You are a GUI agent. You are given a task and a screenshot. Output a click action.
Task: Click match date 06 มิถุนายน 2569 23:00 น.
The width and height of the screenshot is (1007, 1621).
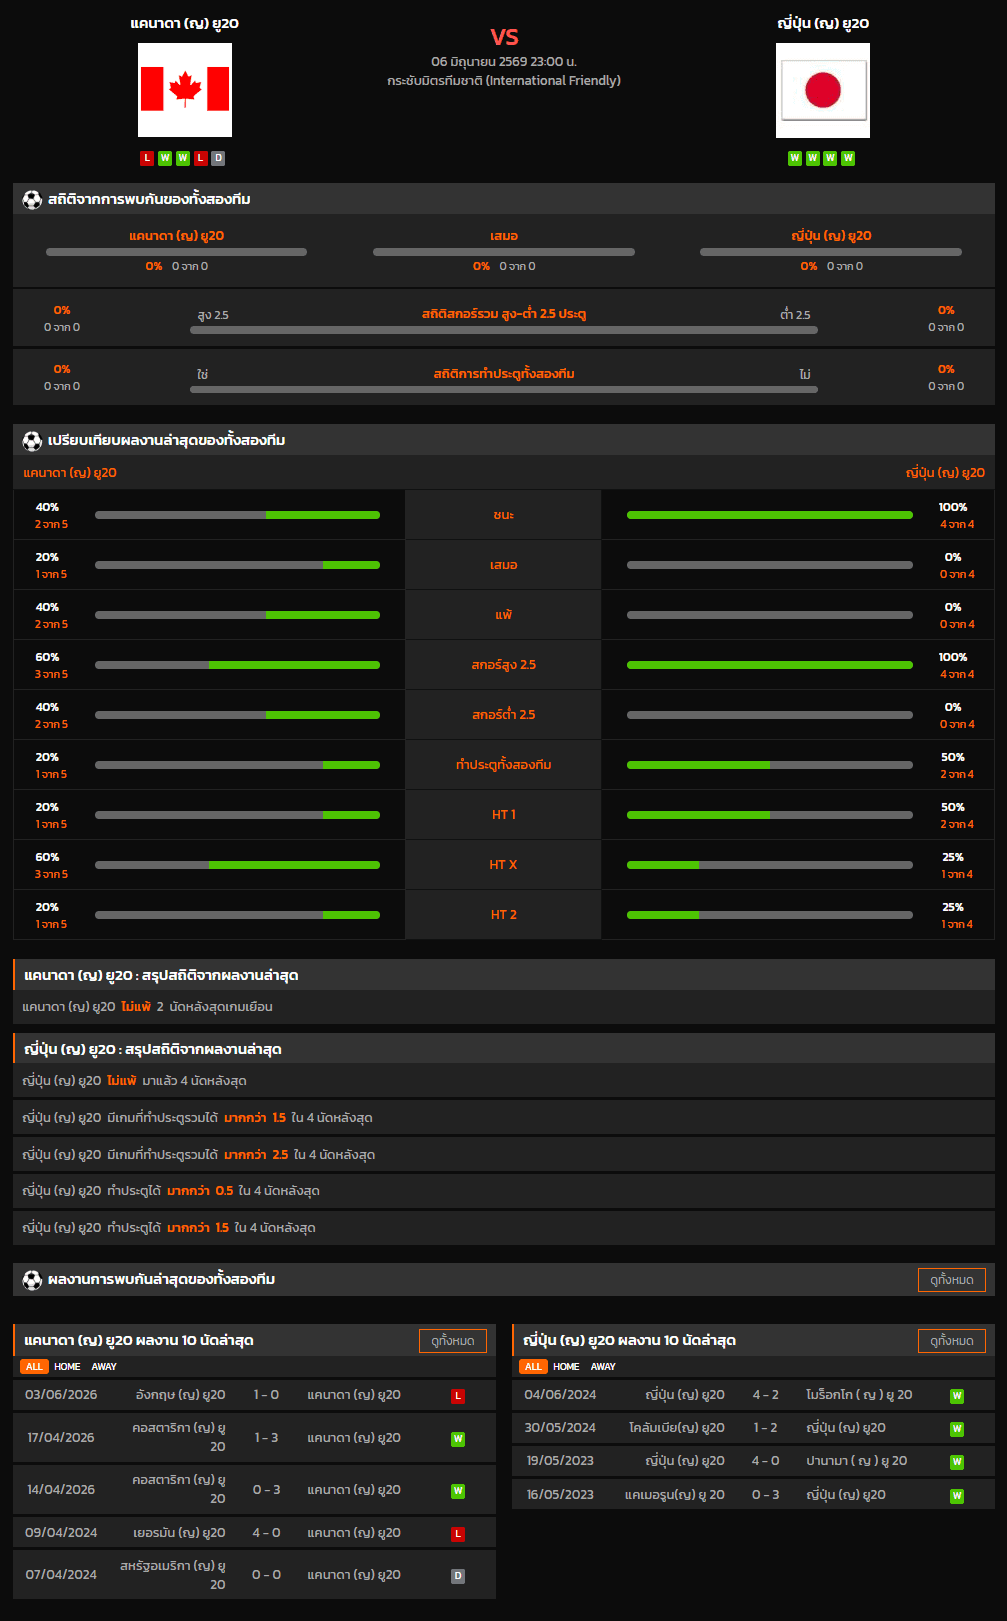[504, 62]
